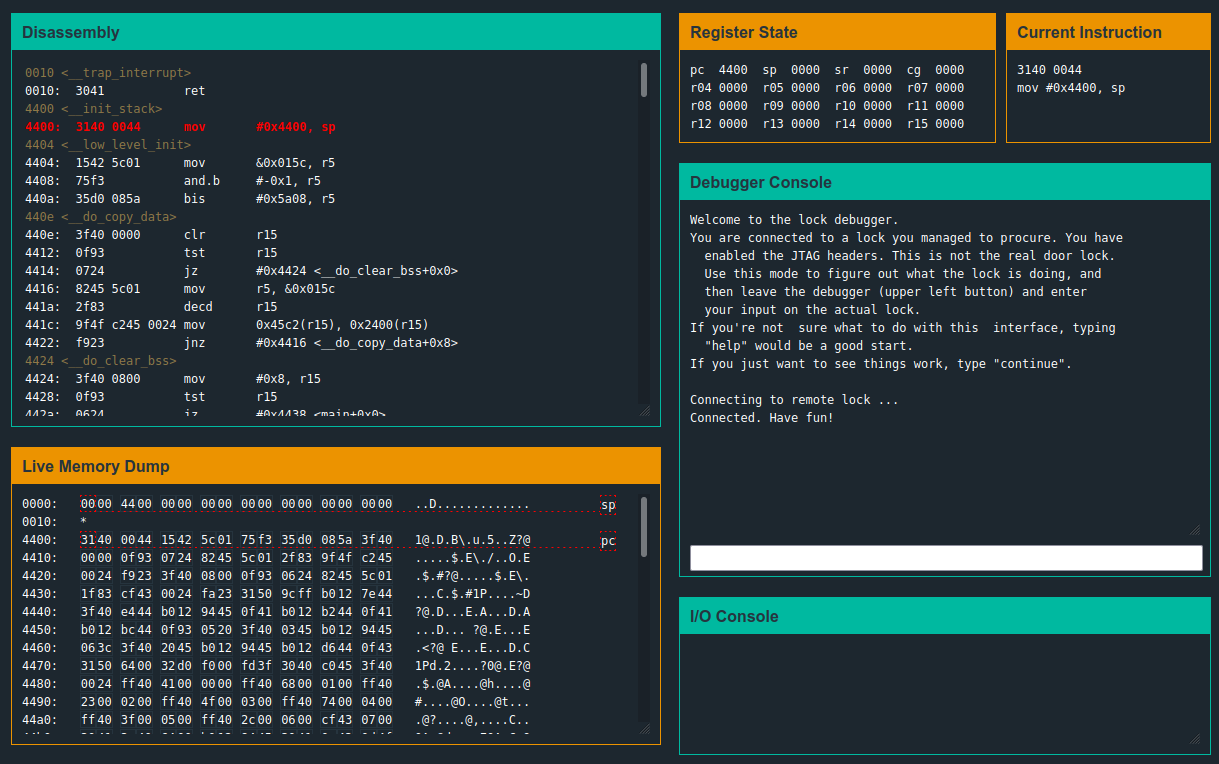Select the 4414 jz #0x4424 line
1219x764 pixels.
click(x=242, y=271)
